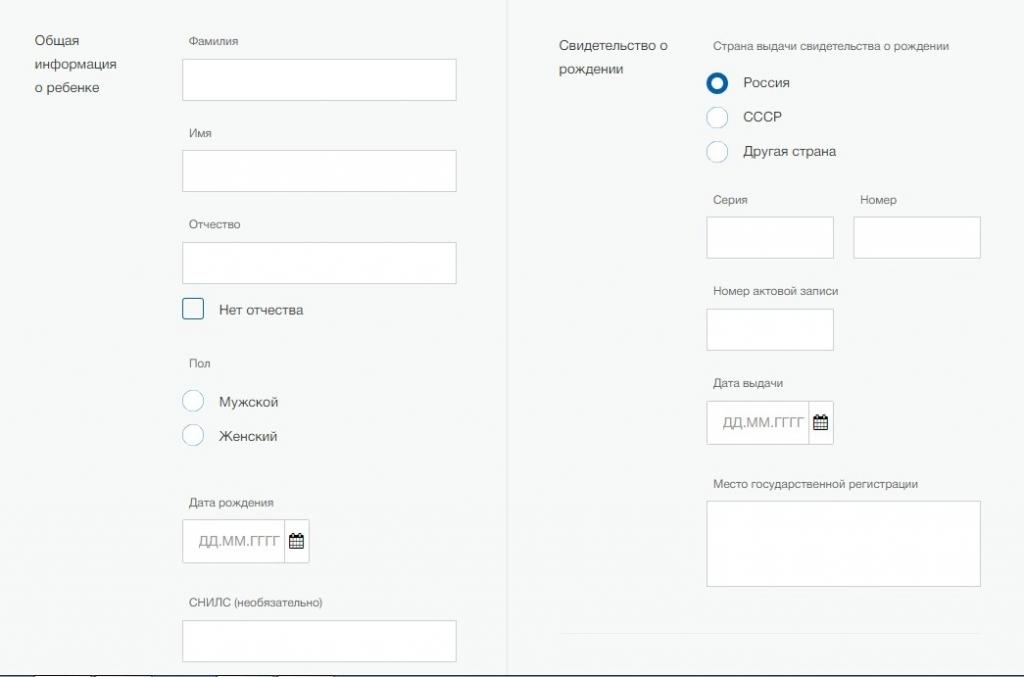Open the calendar picker for Дата выдачи

click(x=822, y=422)
